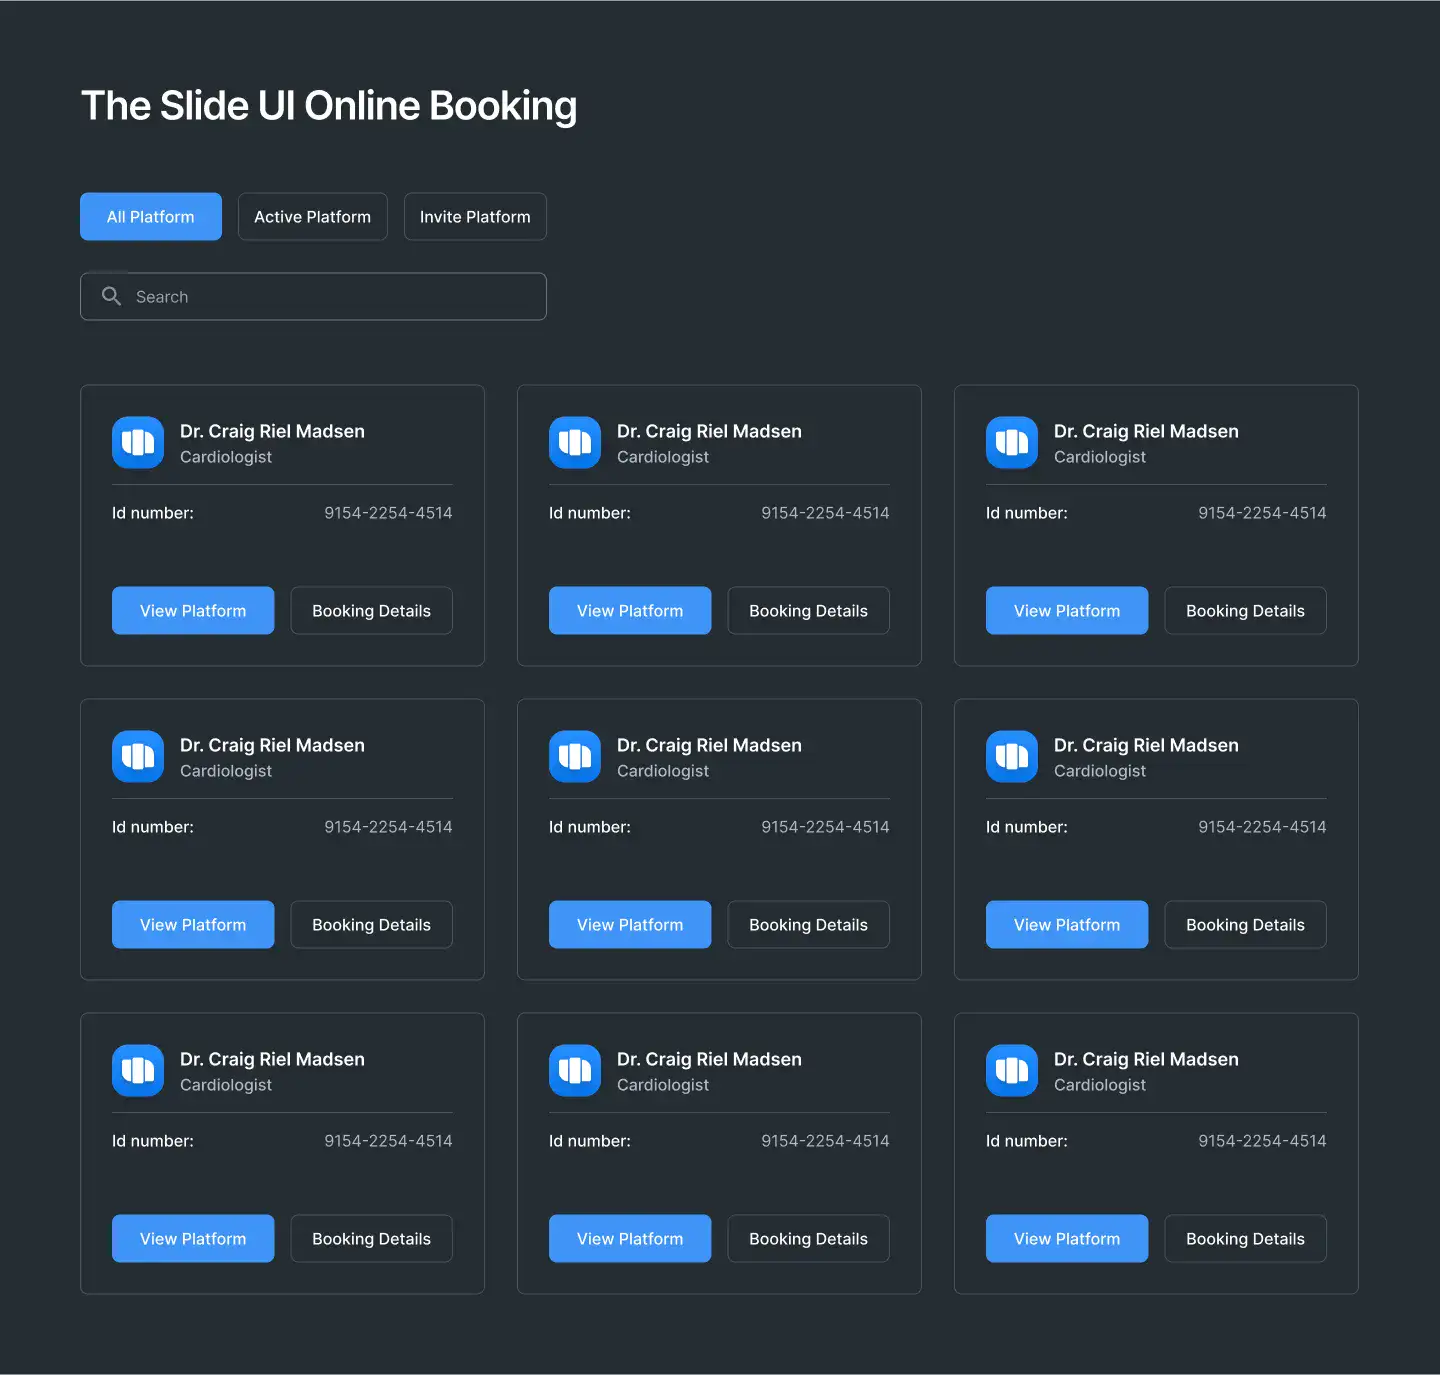This screenshot has height=1375, width=1440.
Task: Click the Search input field
Action: (x=313, y=296)
